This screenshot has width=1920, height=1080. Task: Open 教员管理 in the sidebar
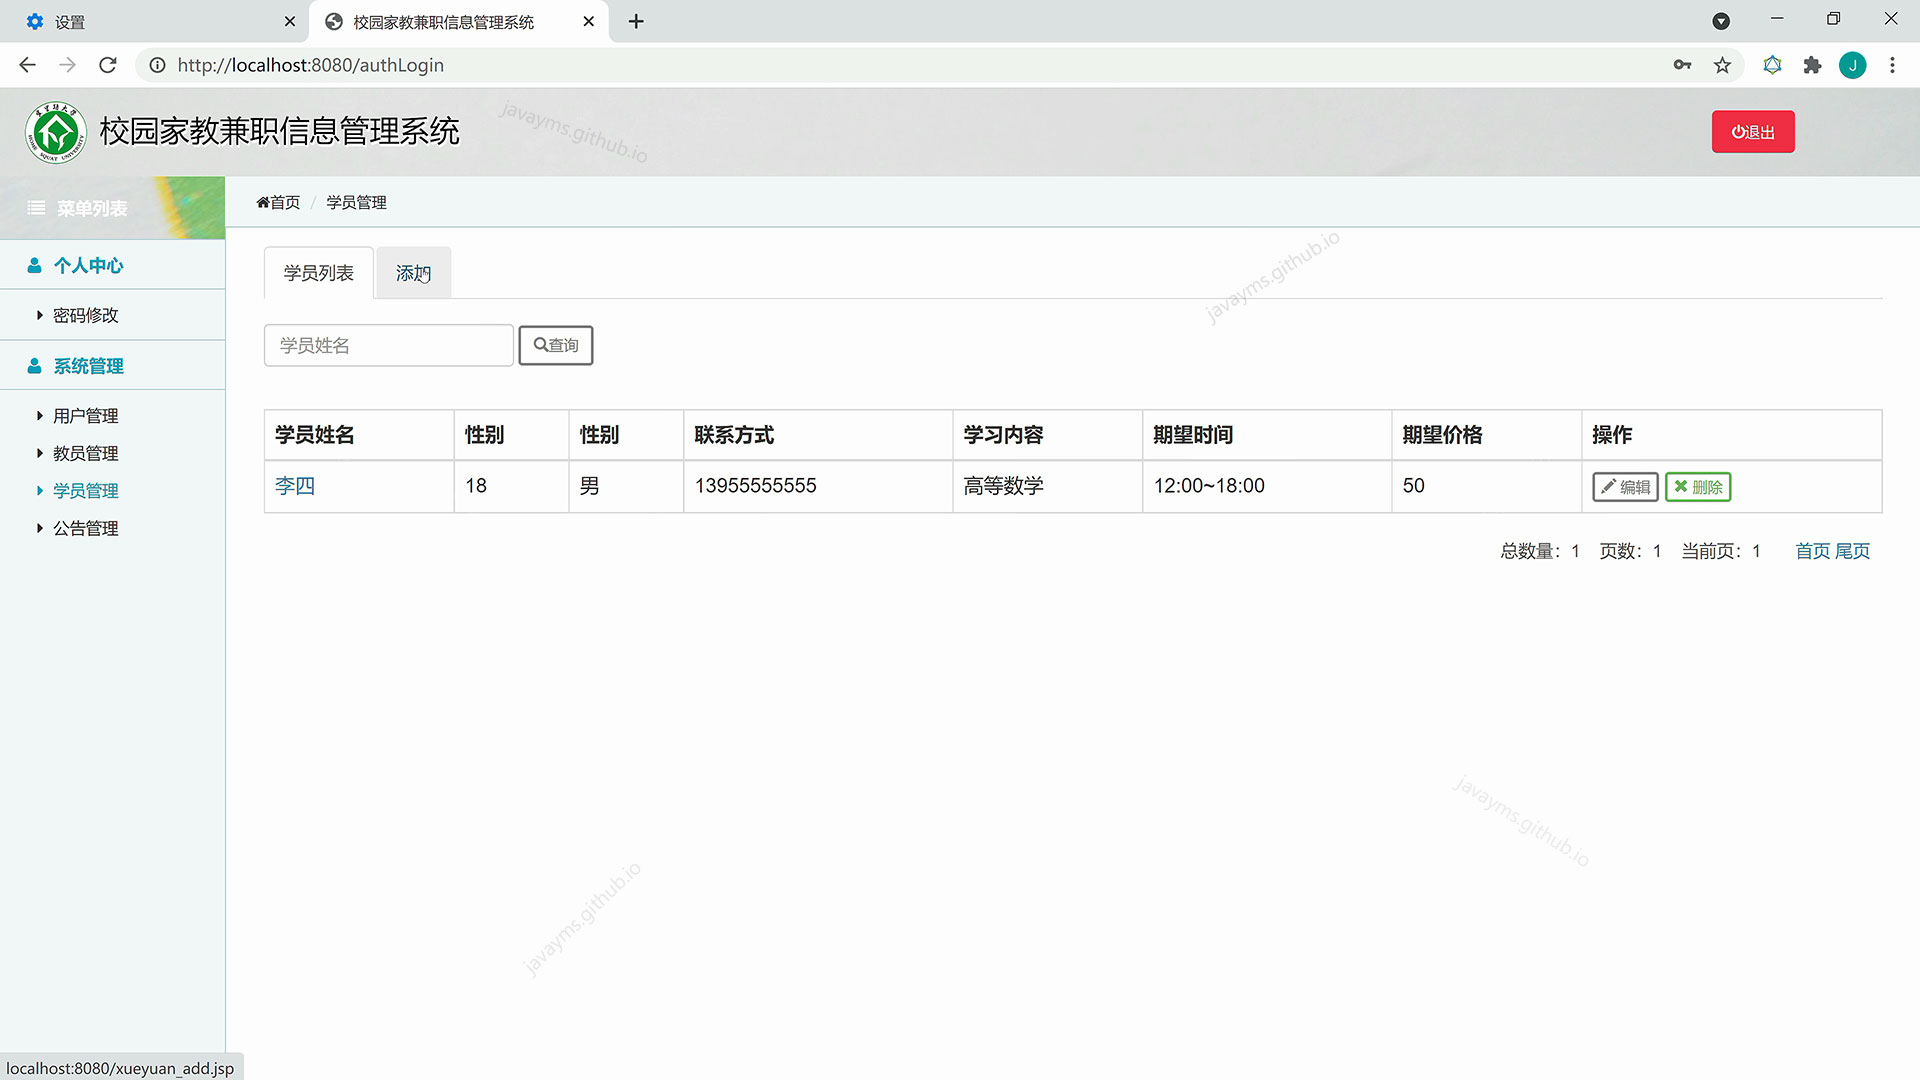point(85,453)
